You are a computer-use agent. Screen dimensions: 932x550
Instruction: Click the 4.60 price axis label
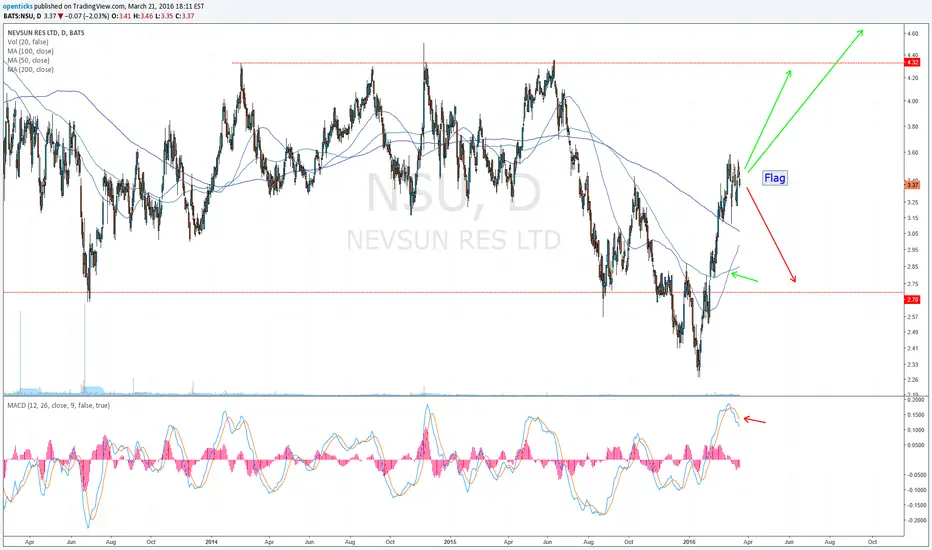912,34
